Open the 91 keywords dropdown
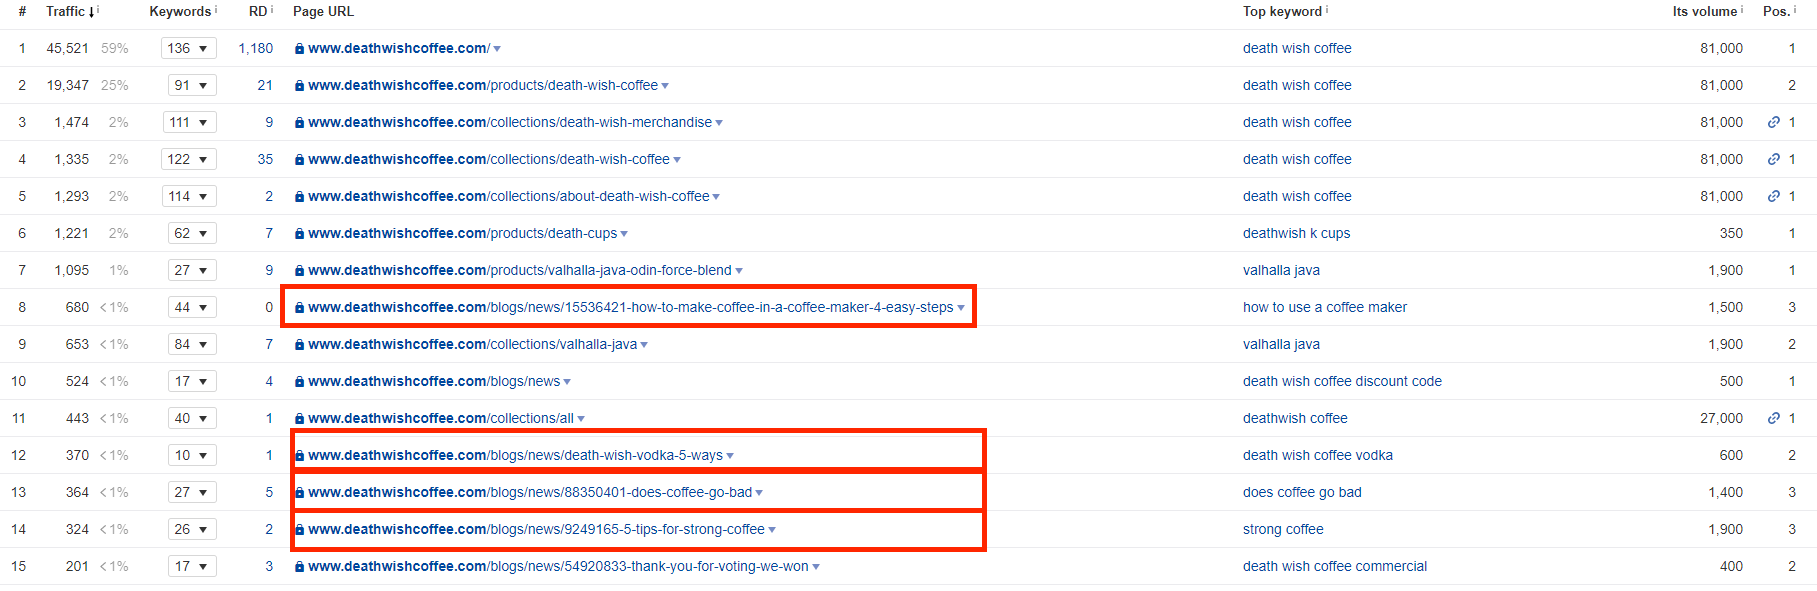 click(192, 85)
